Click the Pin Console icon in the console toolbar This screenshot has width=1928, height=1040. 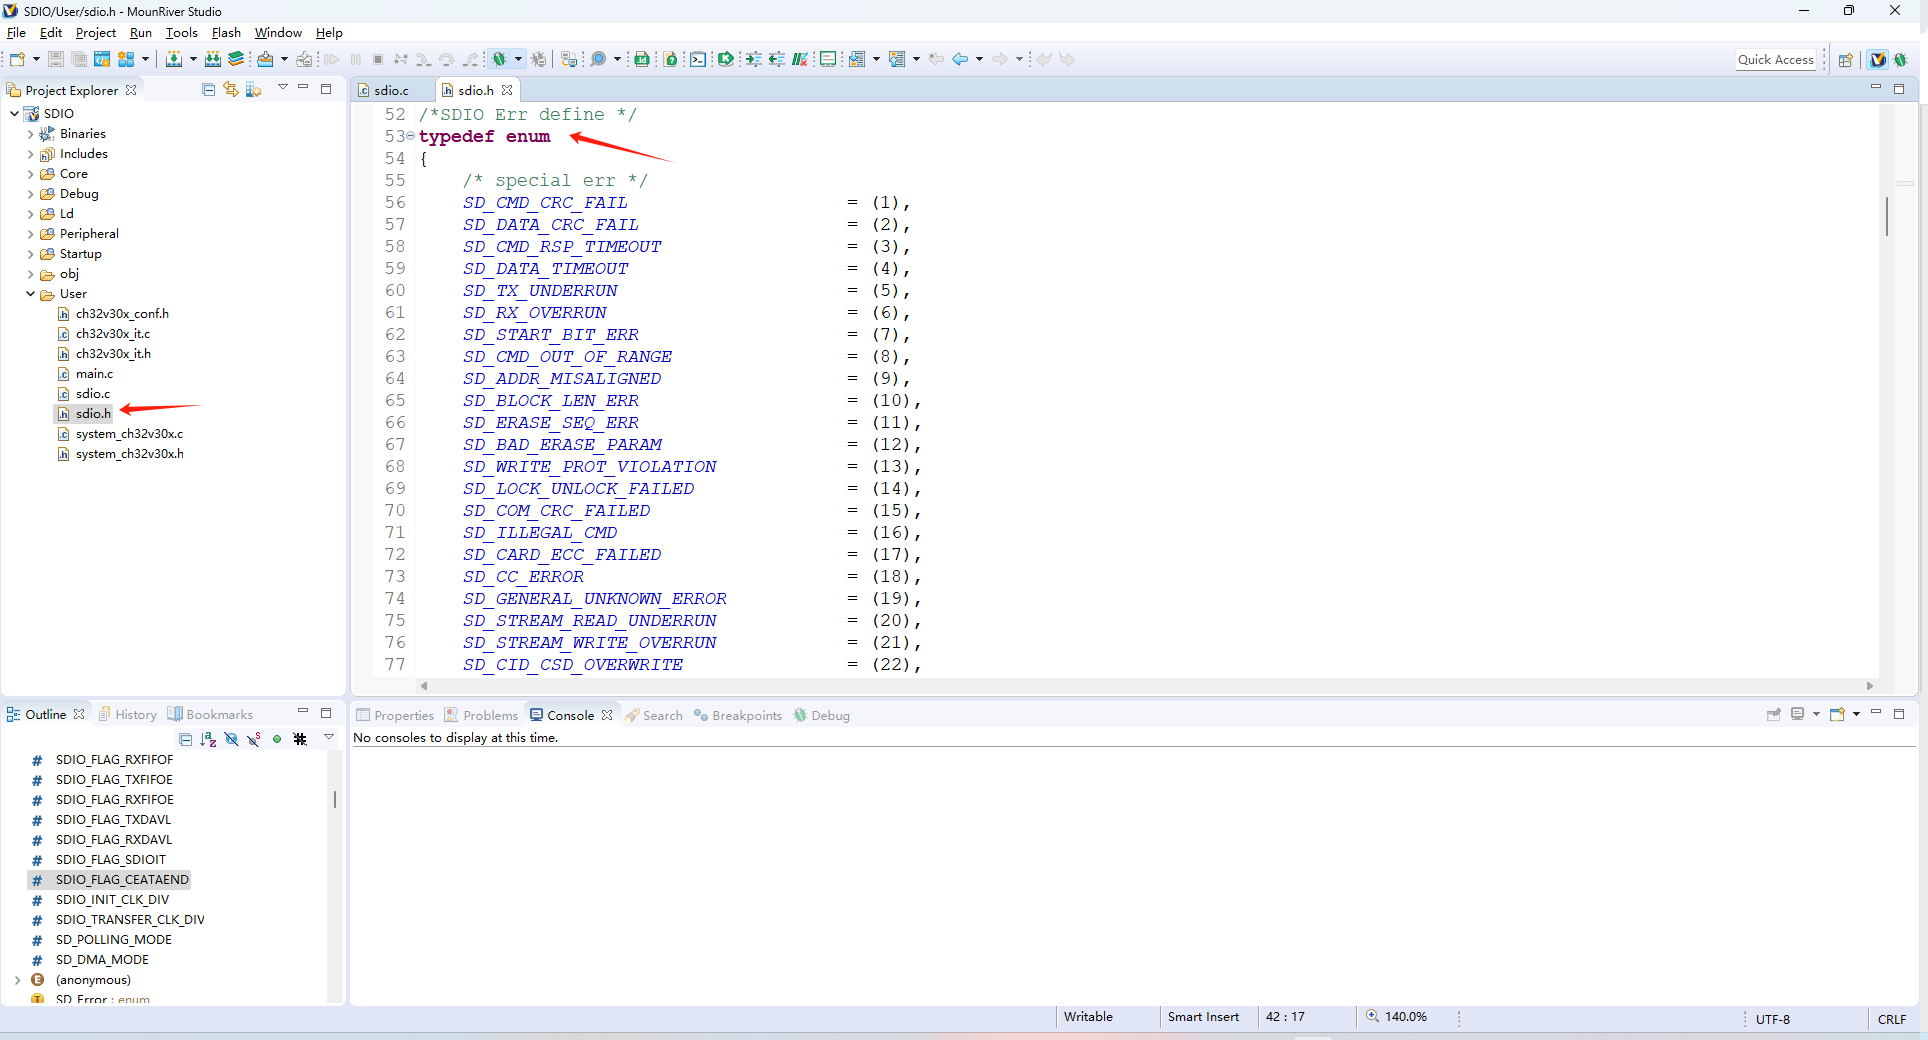(x=1774, y=714)
